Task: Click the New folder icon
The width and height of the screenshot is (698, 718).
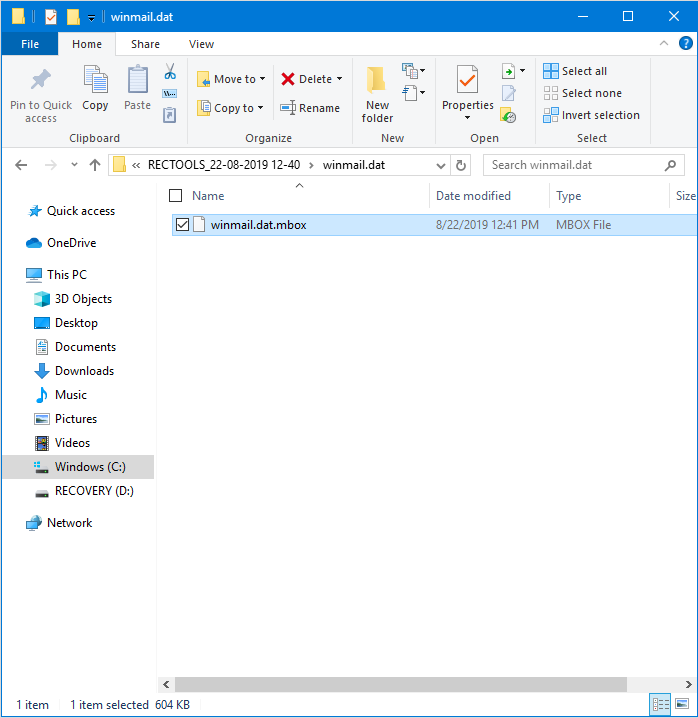Action: tap(376, 79)
